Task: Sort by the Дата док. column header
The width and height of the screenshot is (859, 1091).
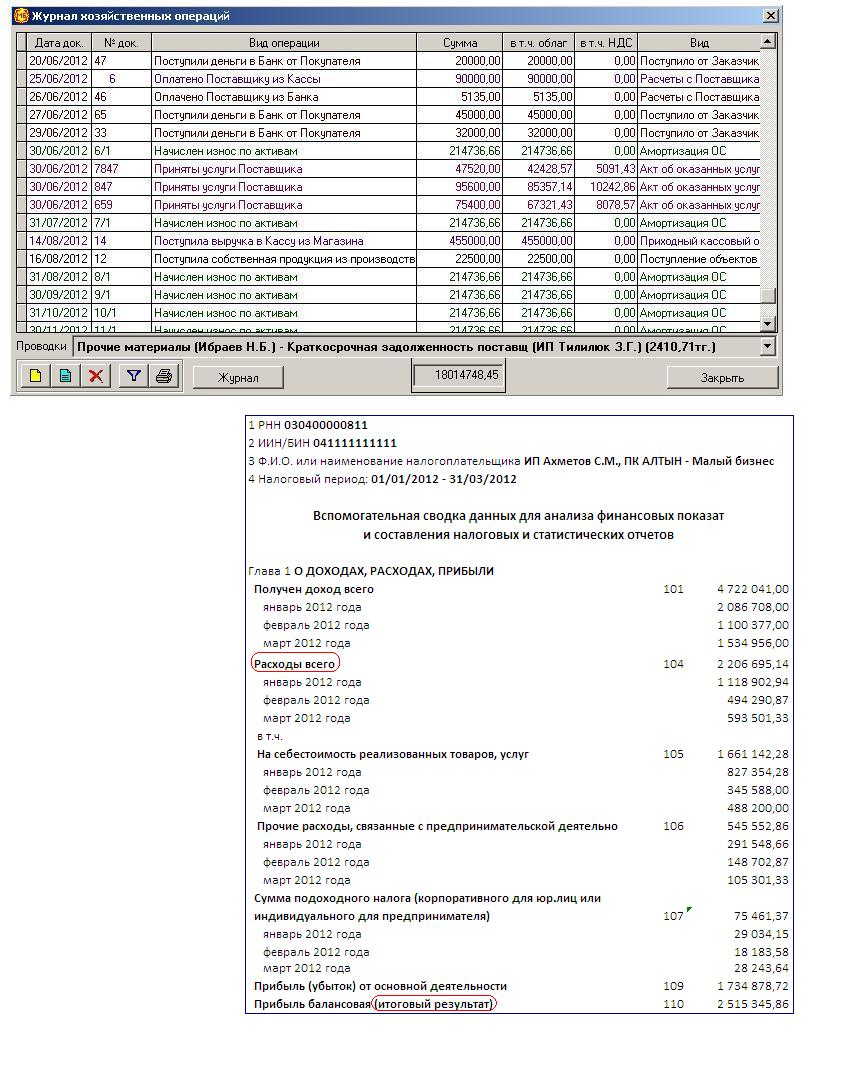Action: [x=59, y=42]
